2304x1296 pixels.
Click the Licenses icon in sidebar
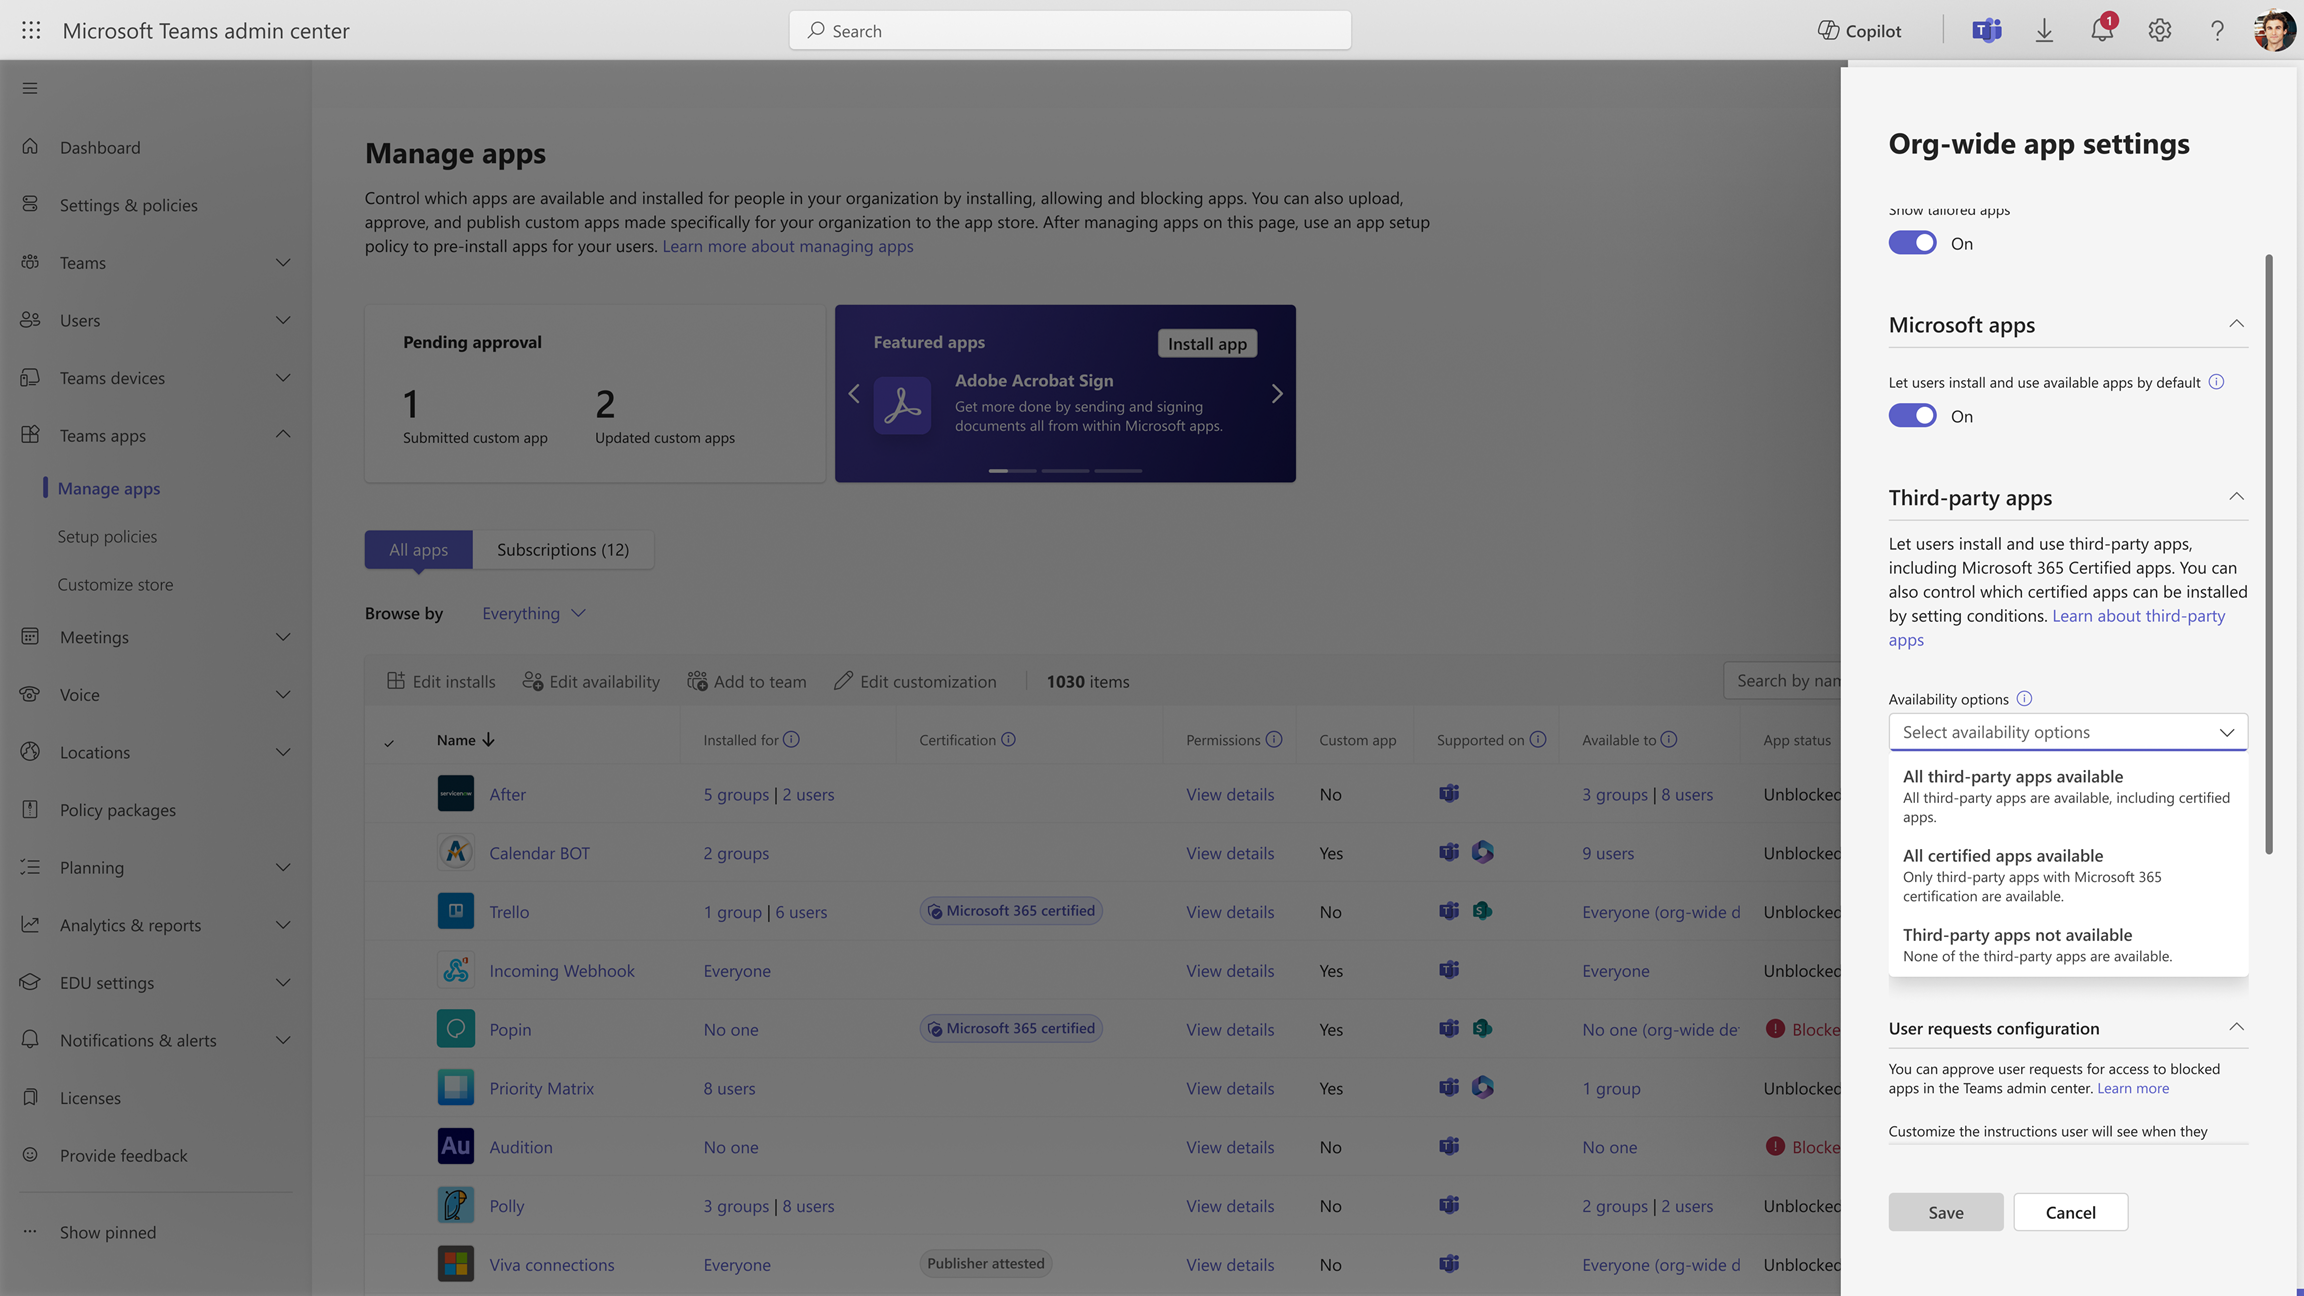pos(30,1097)
